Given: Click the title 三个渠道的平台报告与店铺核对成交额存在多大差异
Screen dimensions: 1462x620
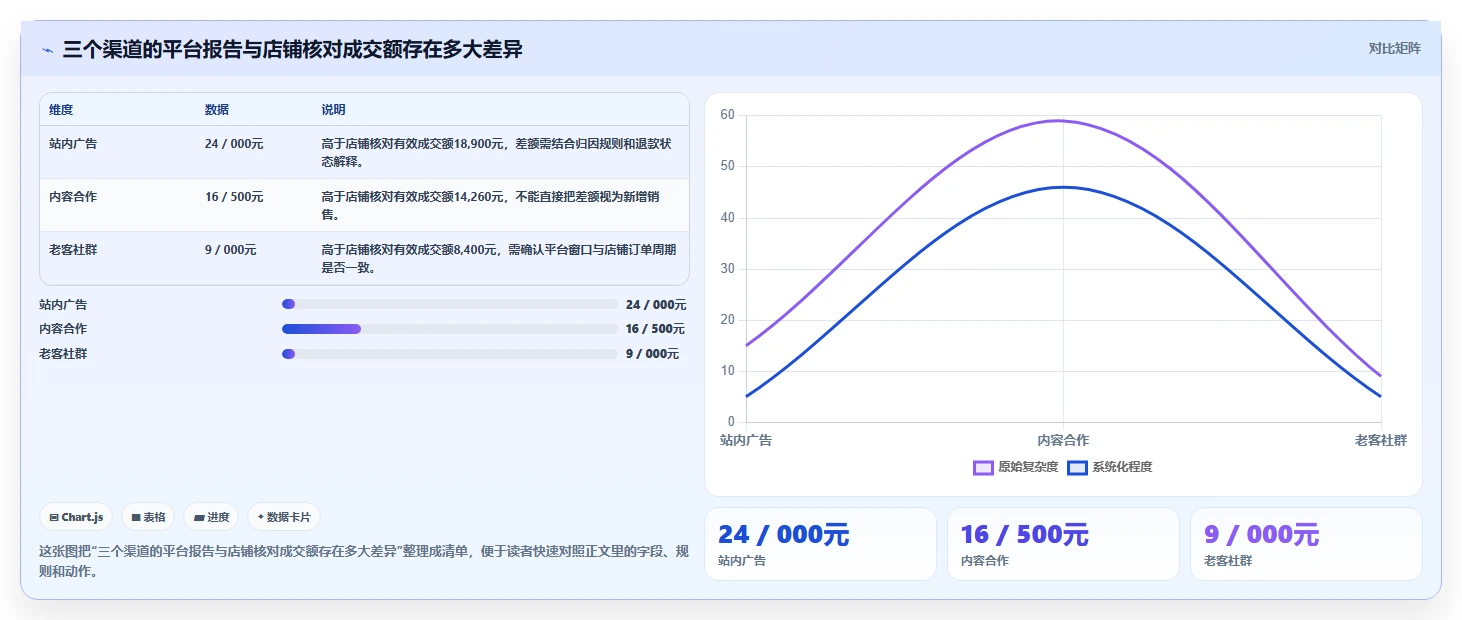Looking at the screenshot, I should pyautogui.click(x=292, y=49).
